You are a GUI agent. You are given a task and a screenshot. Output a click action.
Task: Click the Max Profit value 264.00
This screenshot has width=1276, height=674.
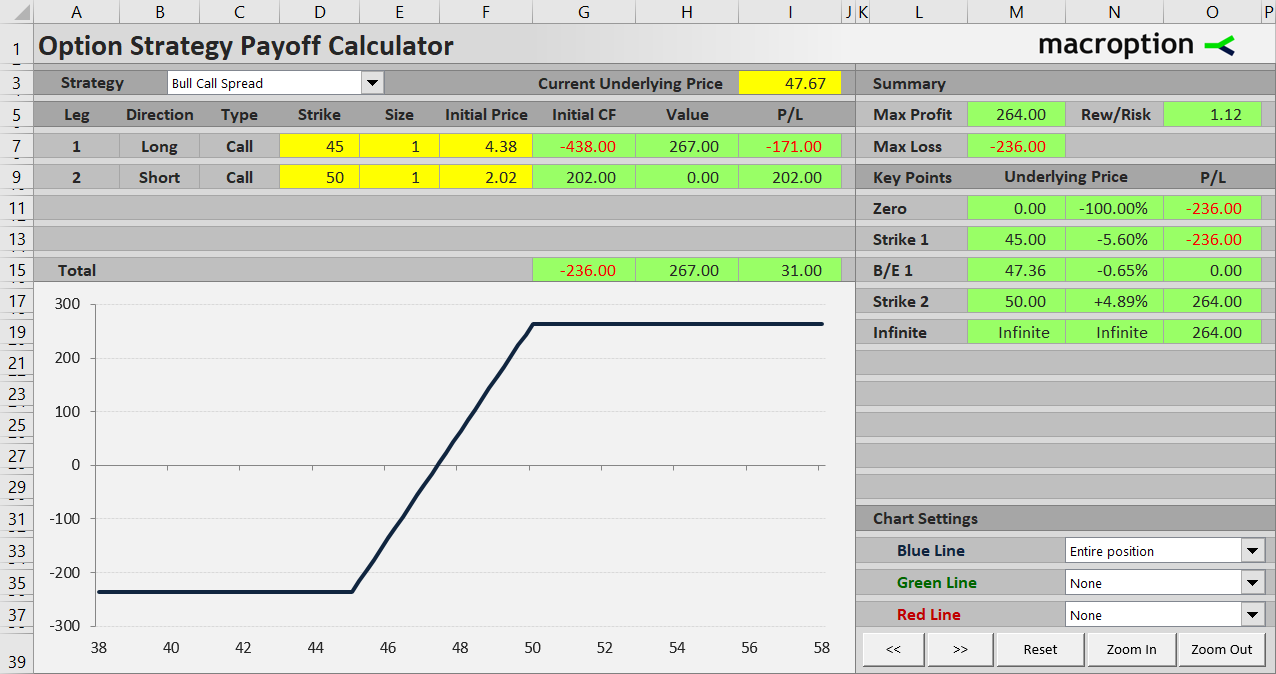[x=1016, y=114]
